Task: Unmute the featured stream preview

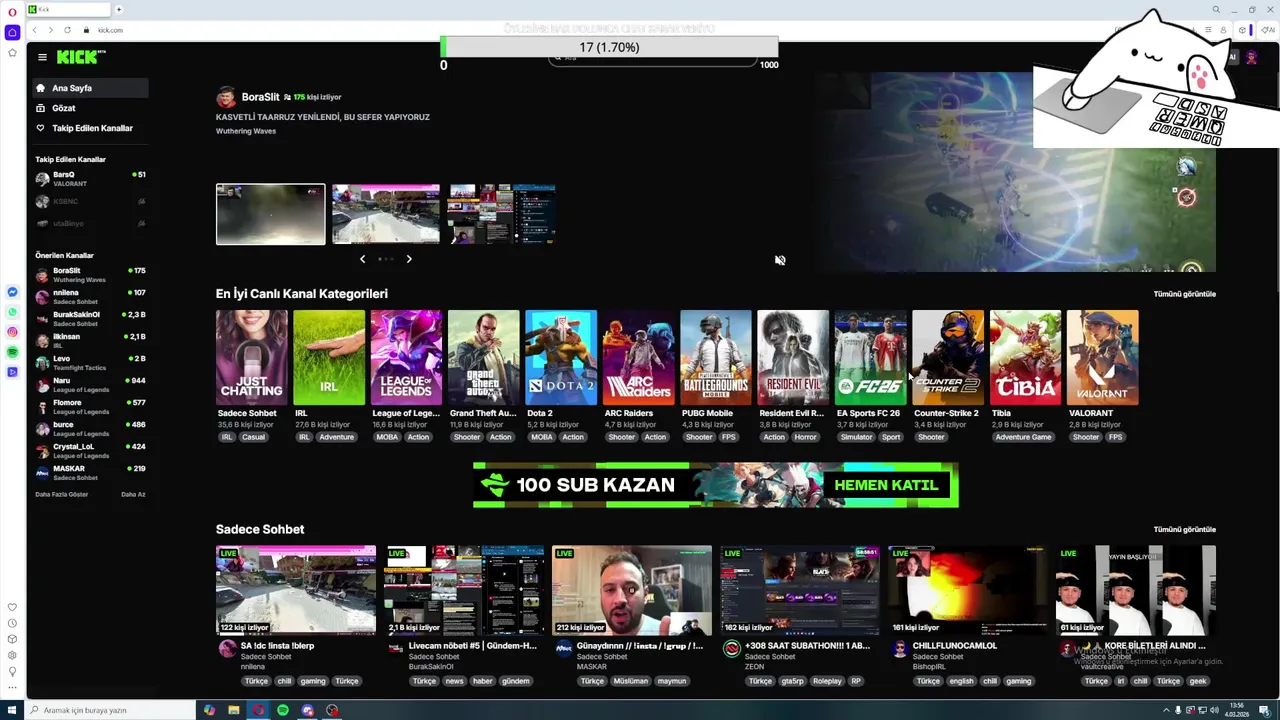Action: point(780,260)
